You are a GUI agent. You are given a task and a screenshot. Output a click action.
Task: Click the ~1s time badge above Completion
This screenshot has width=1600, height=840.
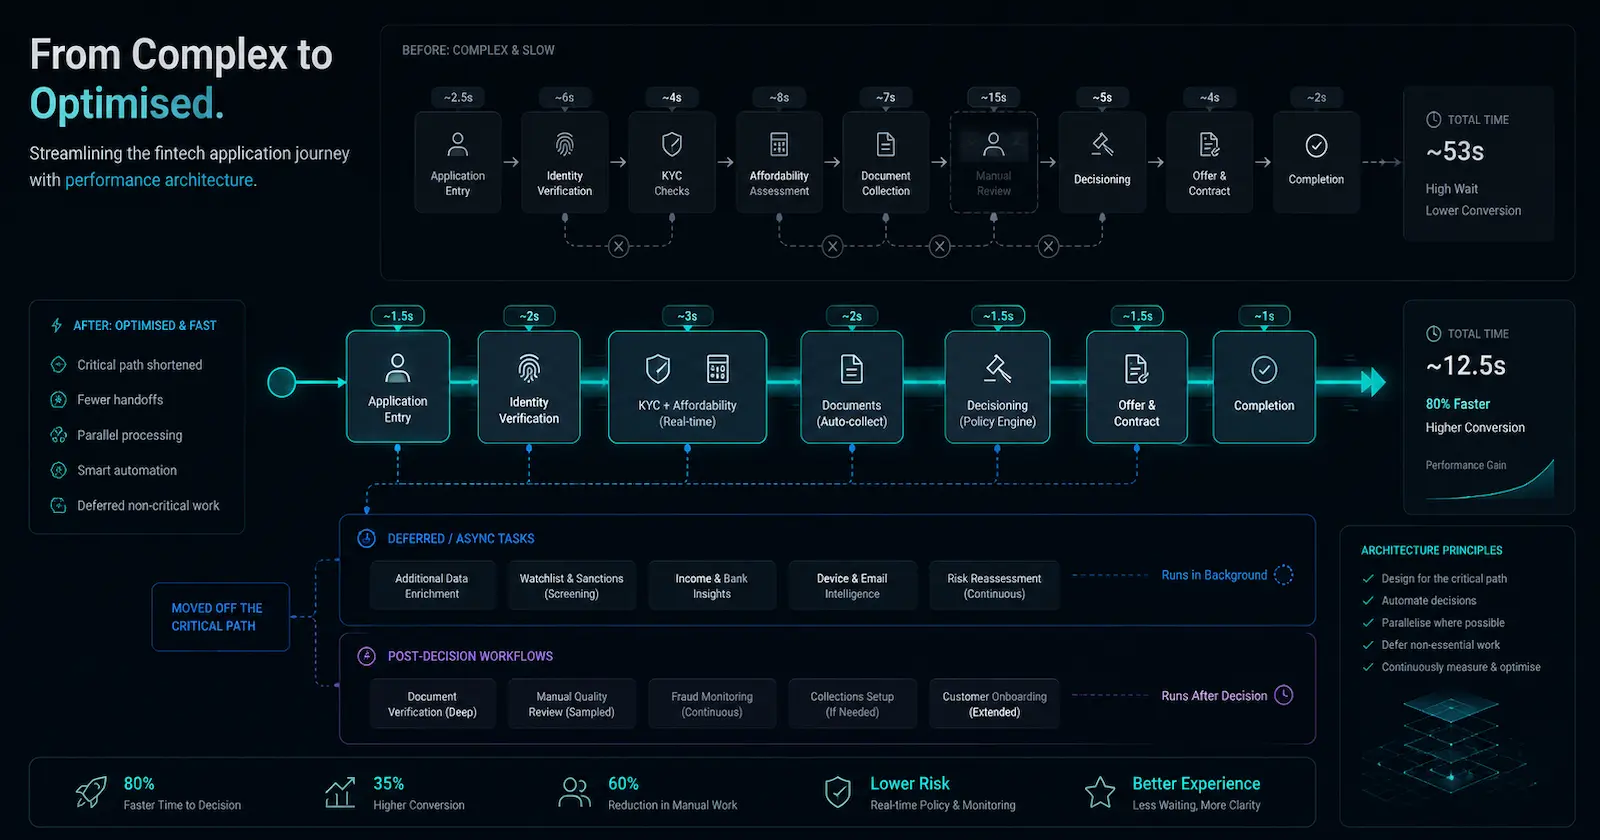click(1264, 316)
